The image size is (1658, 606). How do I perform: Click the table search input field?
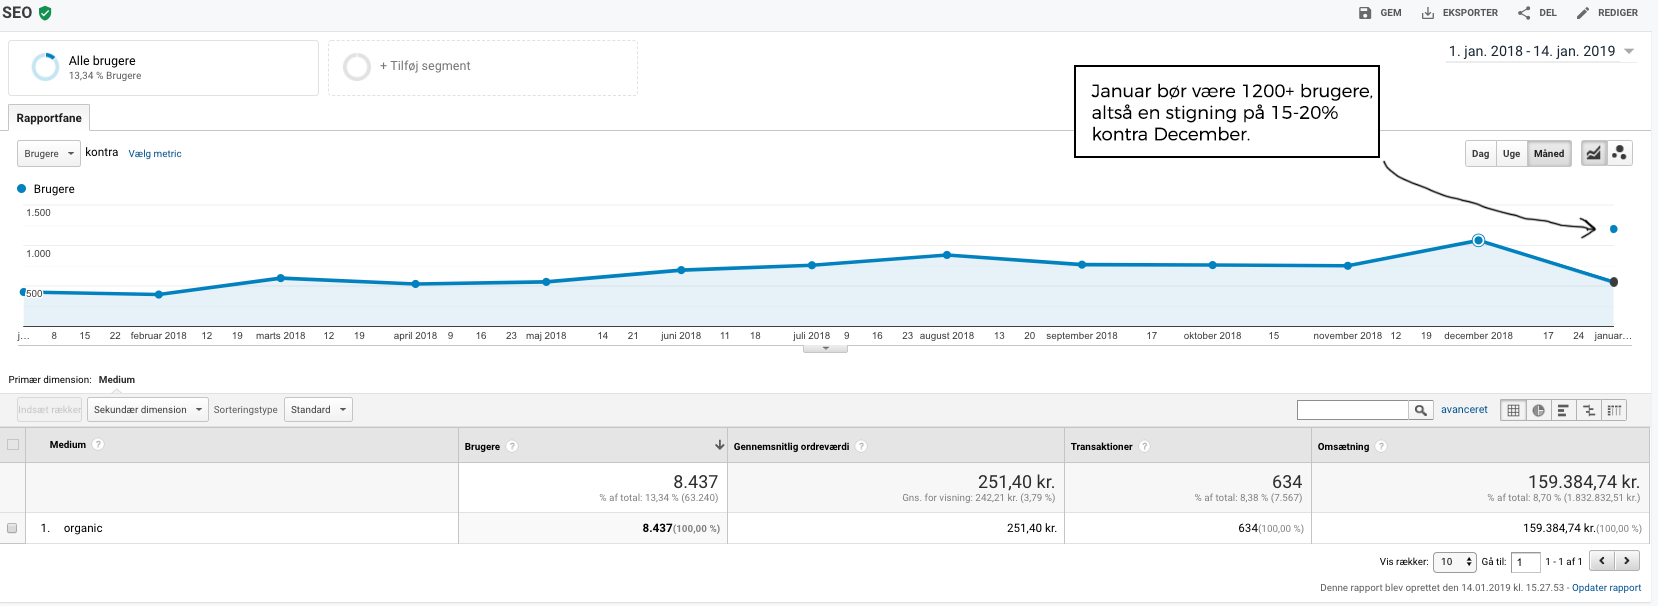[x=1352, y=410]
